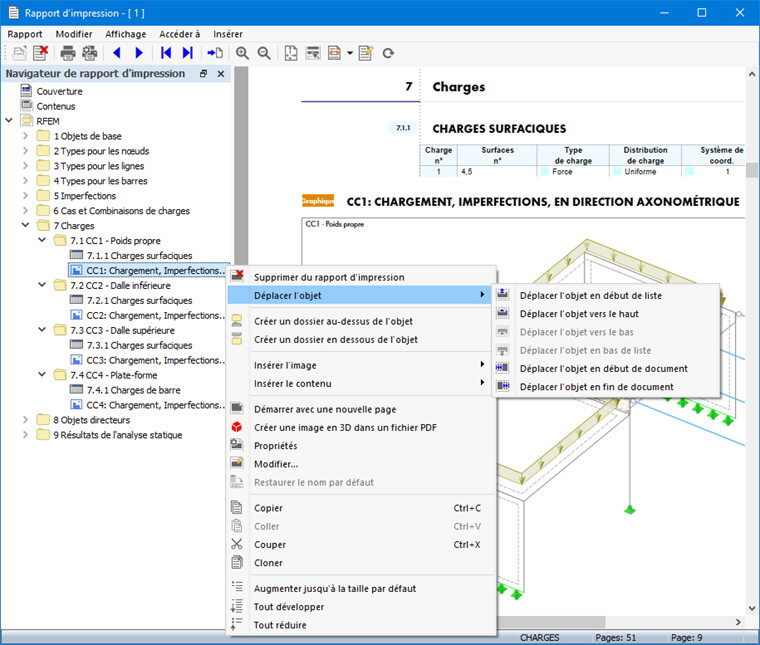This screenshot has width=760, height=645.
Task: Collapse 7.2 CC2 - Dalle inférieure
Action: 42,285
